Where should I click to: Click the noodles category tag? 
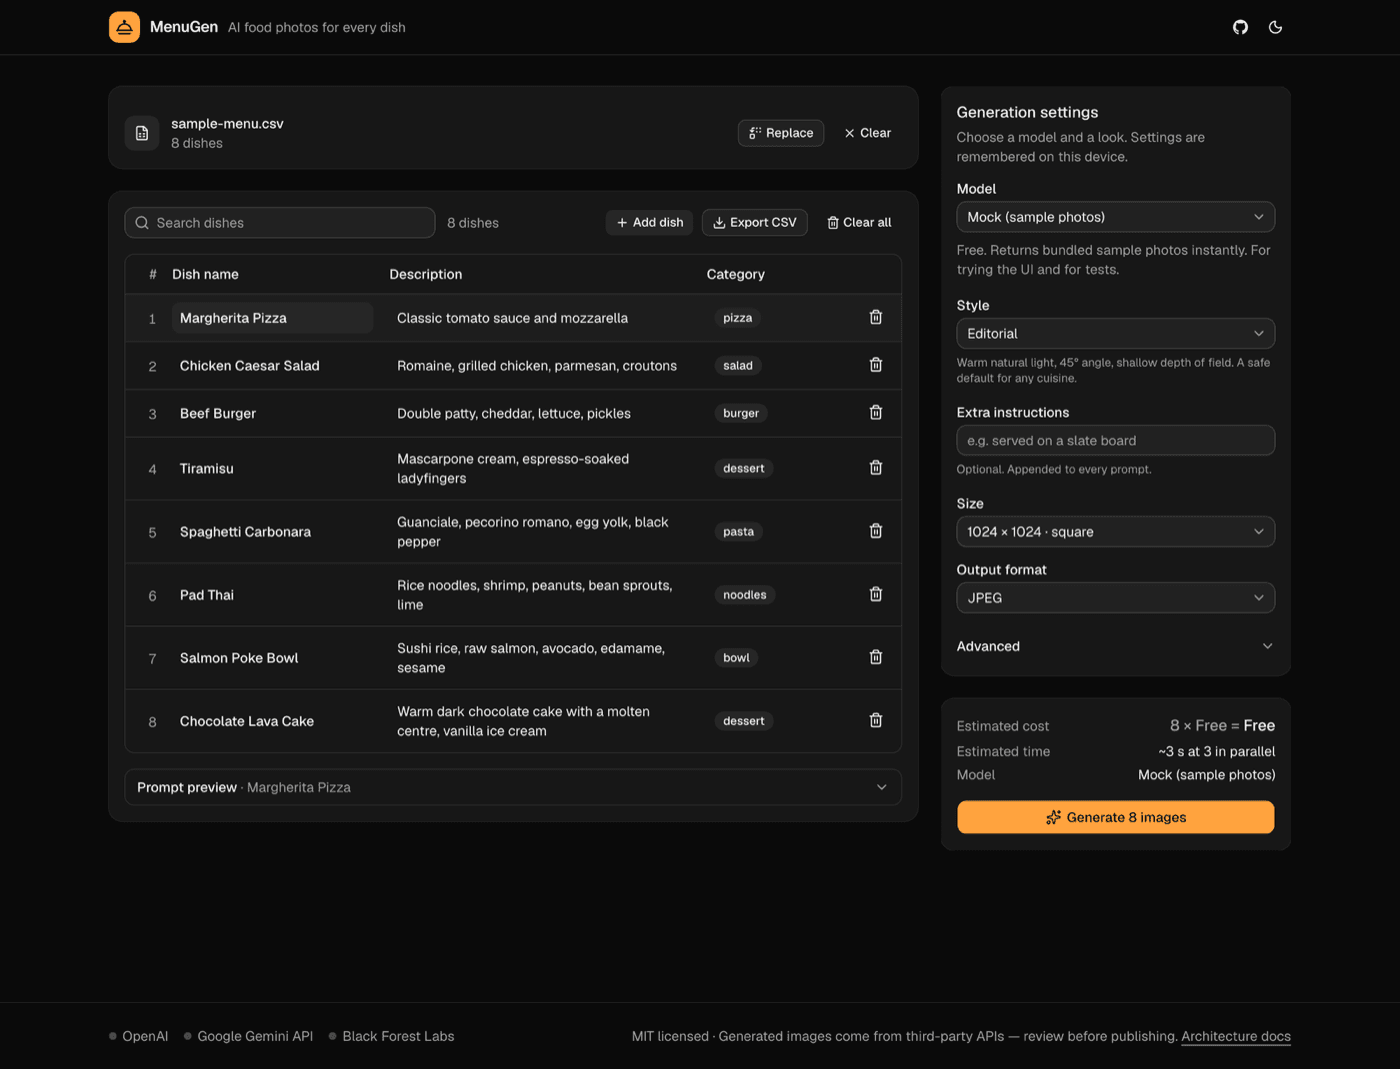click(x=745, y=594)
